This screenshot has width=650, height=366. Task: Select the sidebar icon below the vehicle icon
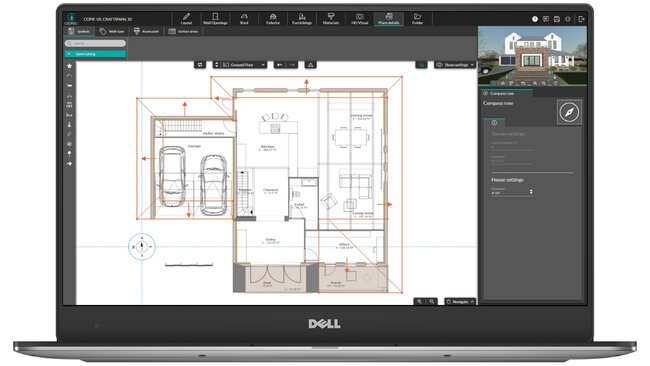(x=69, y=95)
